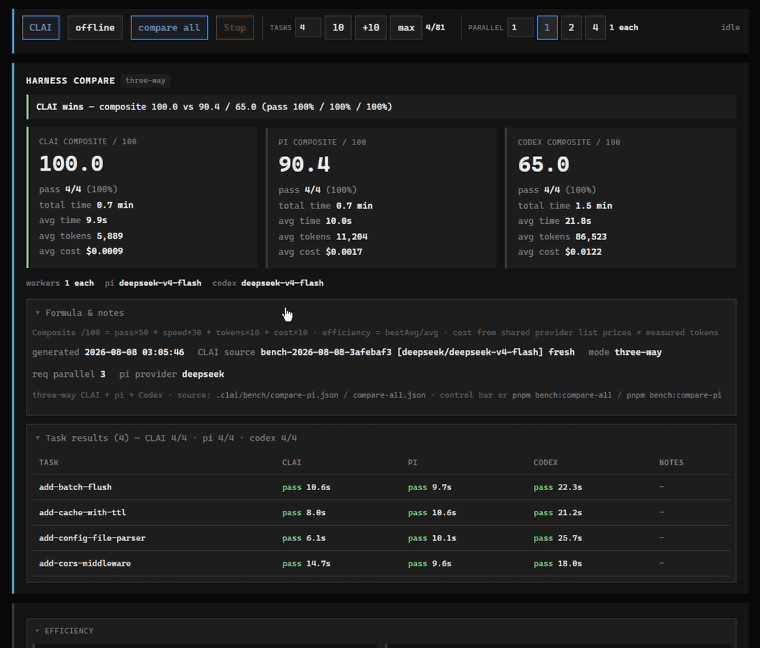Click the add-batch-flush task row
The height and width of the screenshot is (648, 760).
(x=381, y=487)
